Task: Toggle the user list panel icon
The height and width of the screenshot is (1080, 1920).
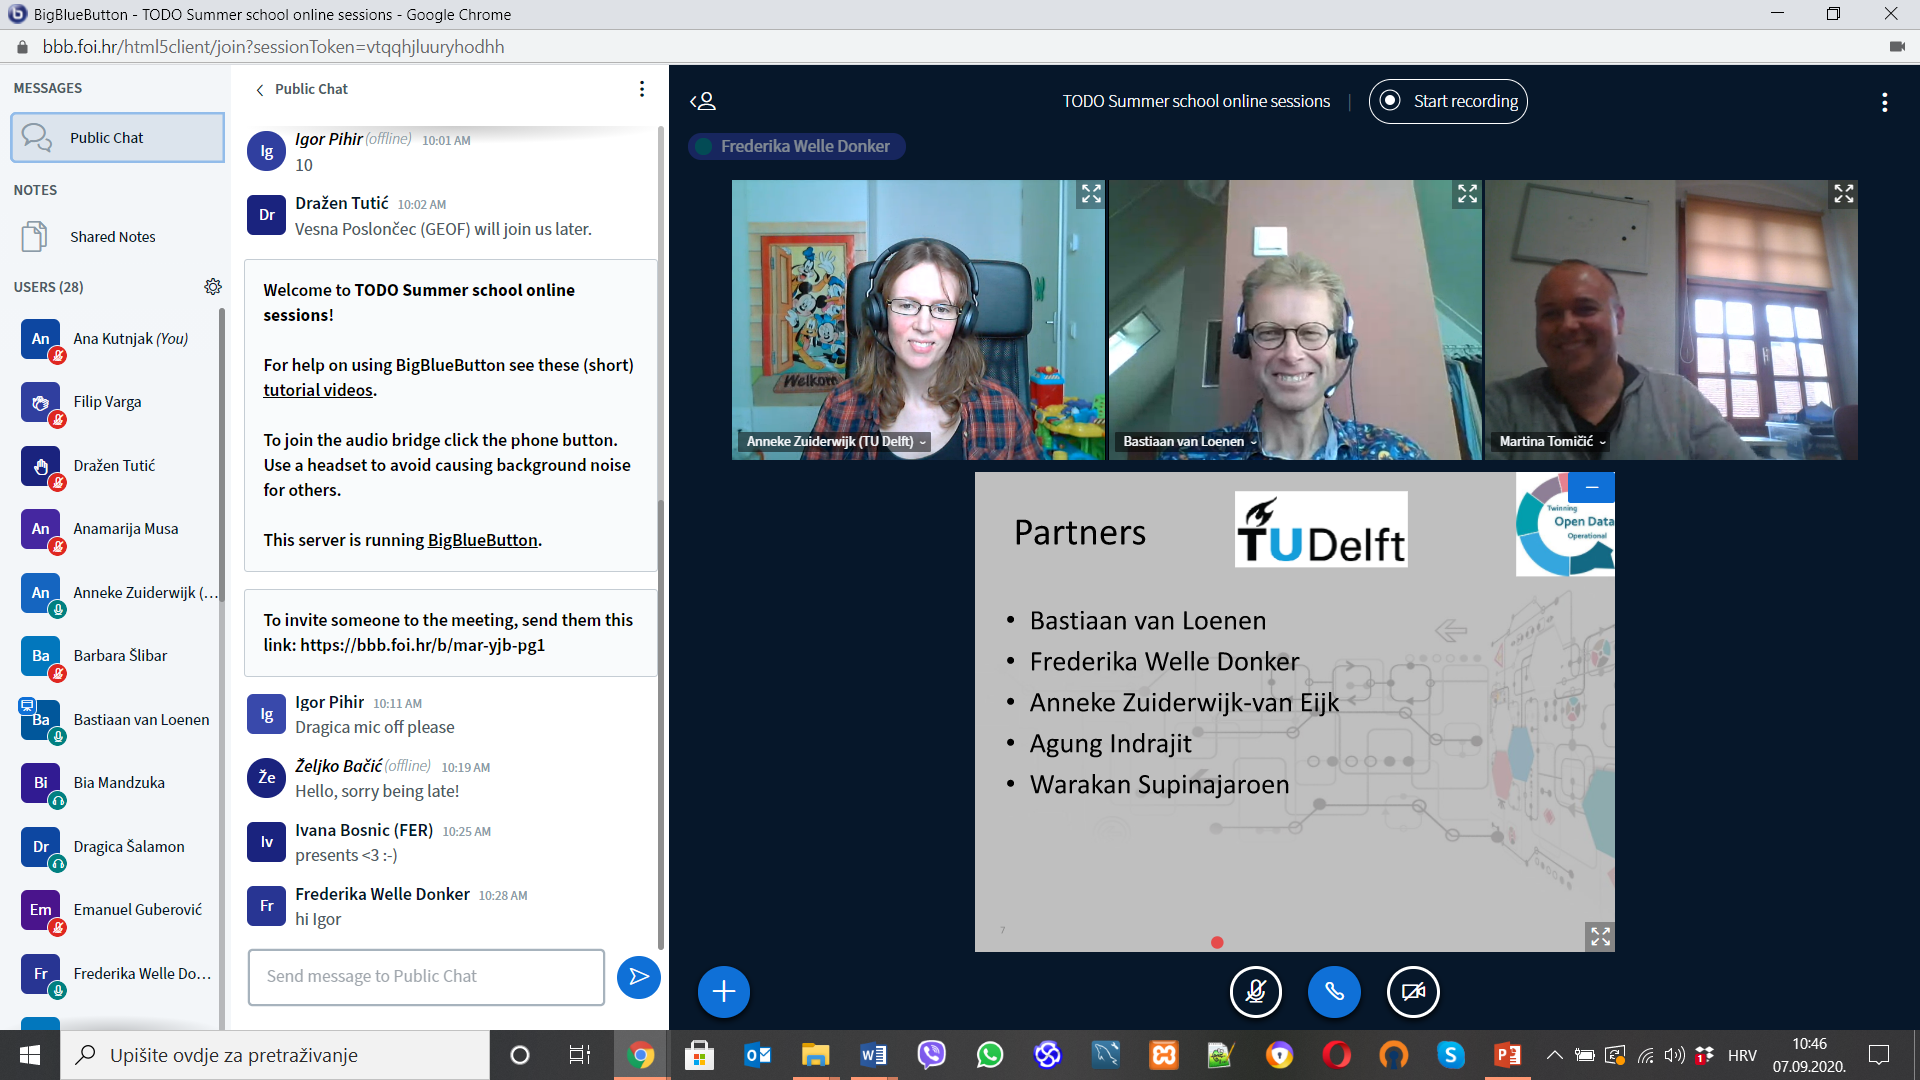Action: point(703,101)
